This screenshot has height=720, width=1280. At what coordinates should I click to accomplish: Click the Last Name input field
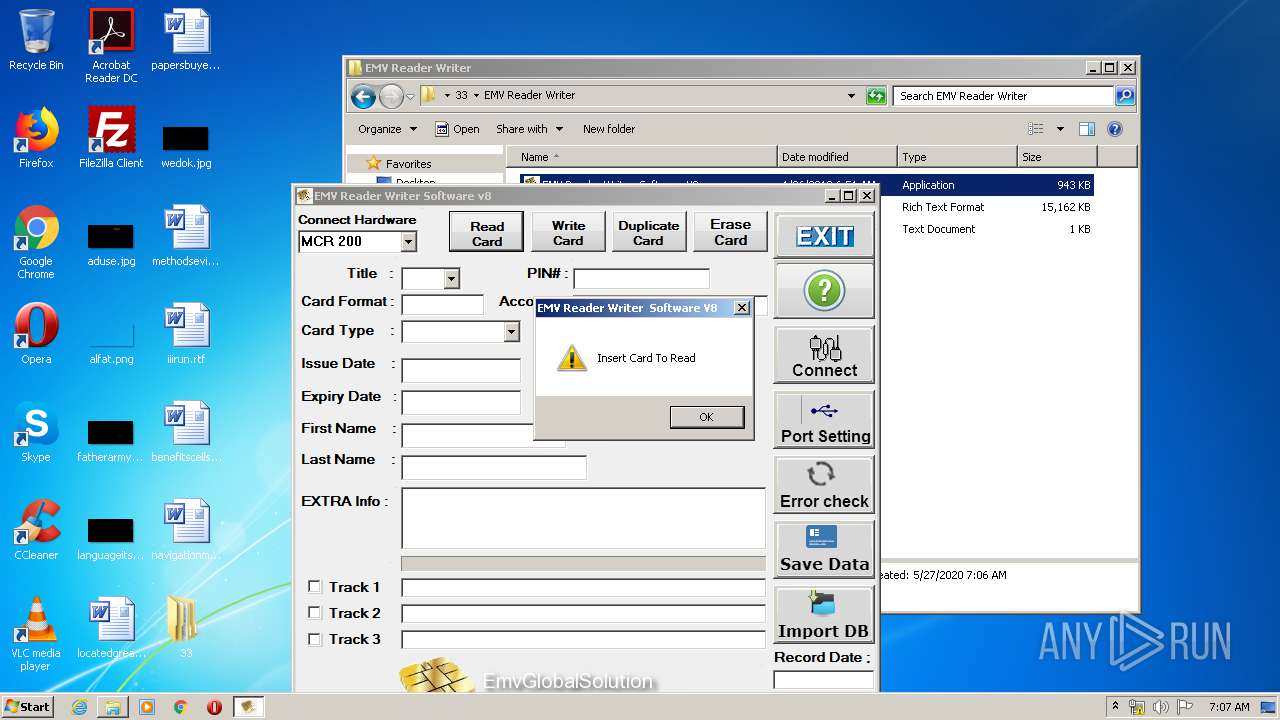[x=494, y=467]
